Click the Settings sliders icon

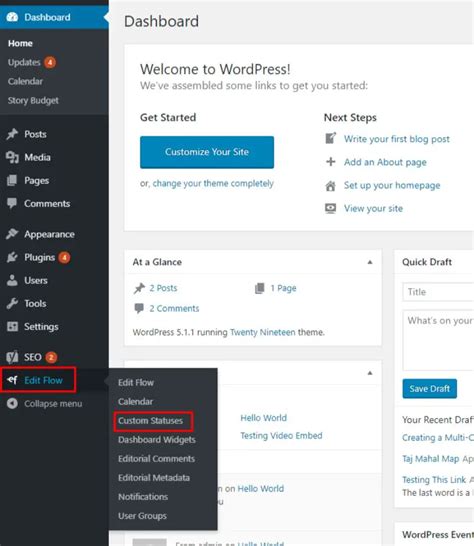(12, 327)
